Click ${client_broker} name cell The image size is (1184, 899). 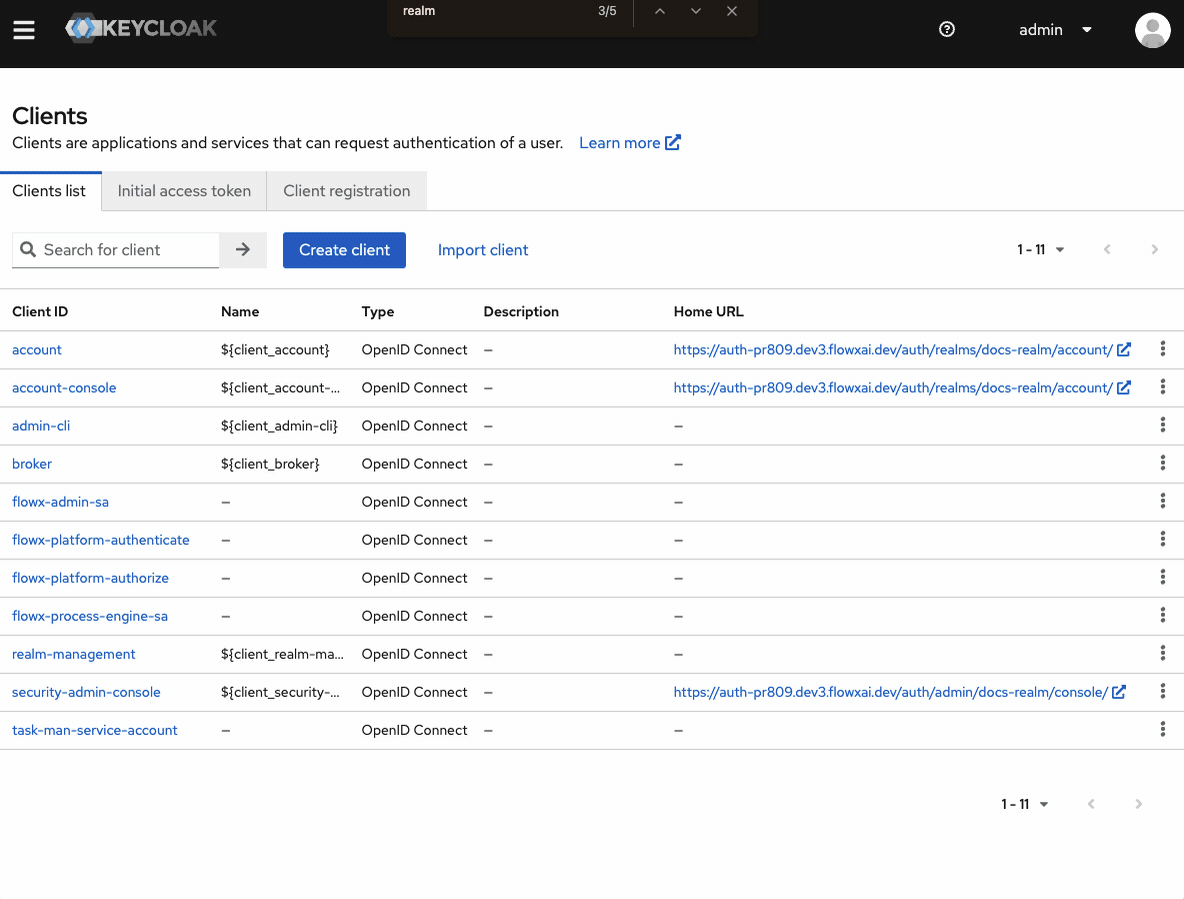[270, 463]
